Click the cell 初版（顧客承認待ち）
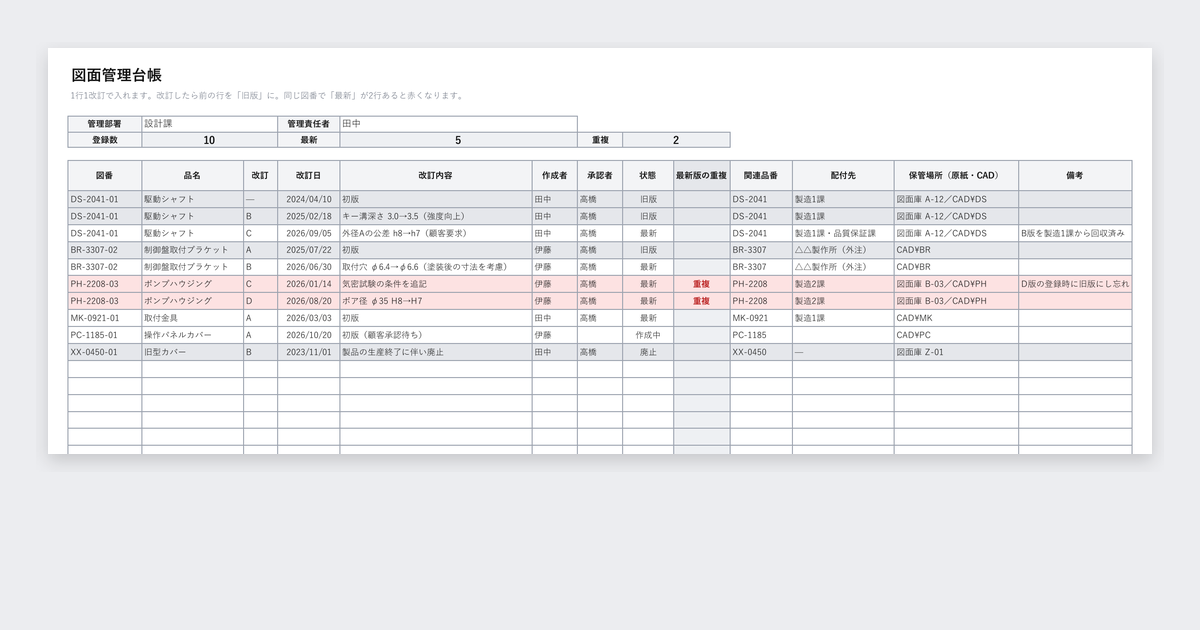The width and height of the screenshot is (1200, 630). tap(435, 335)
